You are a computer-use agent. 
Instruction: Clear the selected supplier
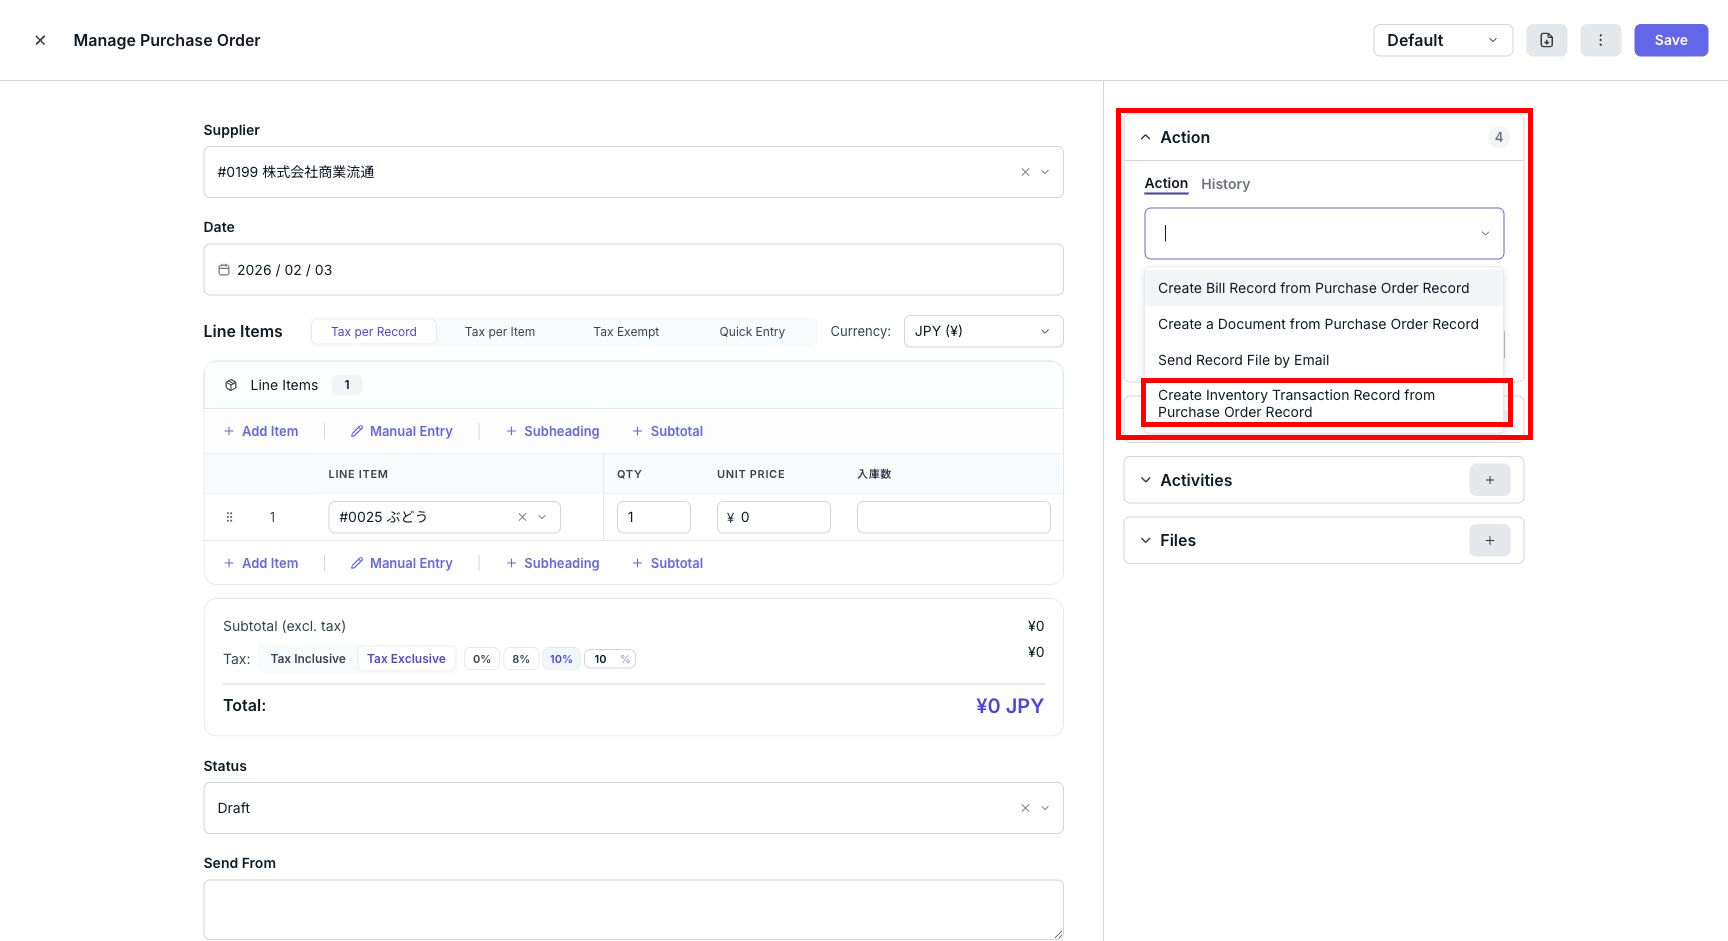tap(1025, 172)
